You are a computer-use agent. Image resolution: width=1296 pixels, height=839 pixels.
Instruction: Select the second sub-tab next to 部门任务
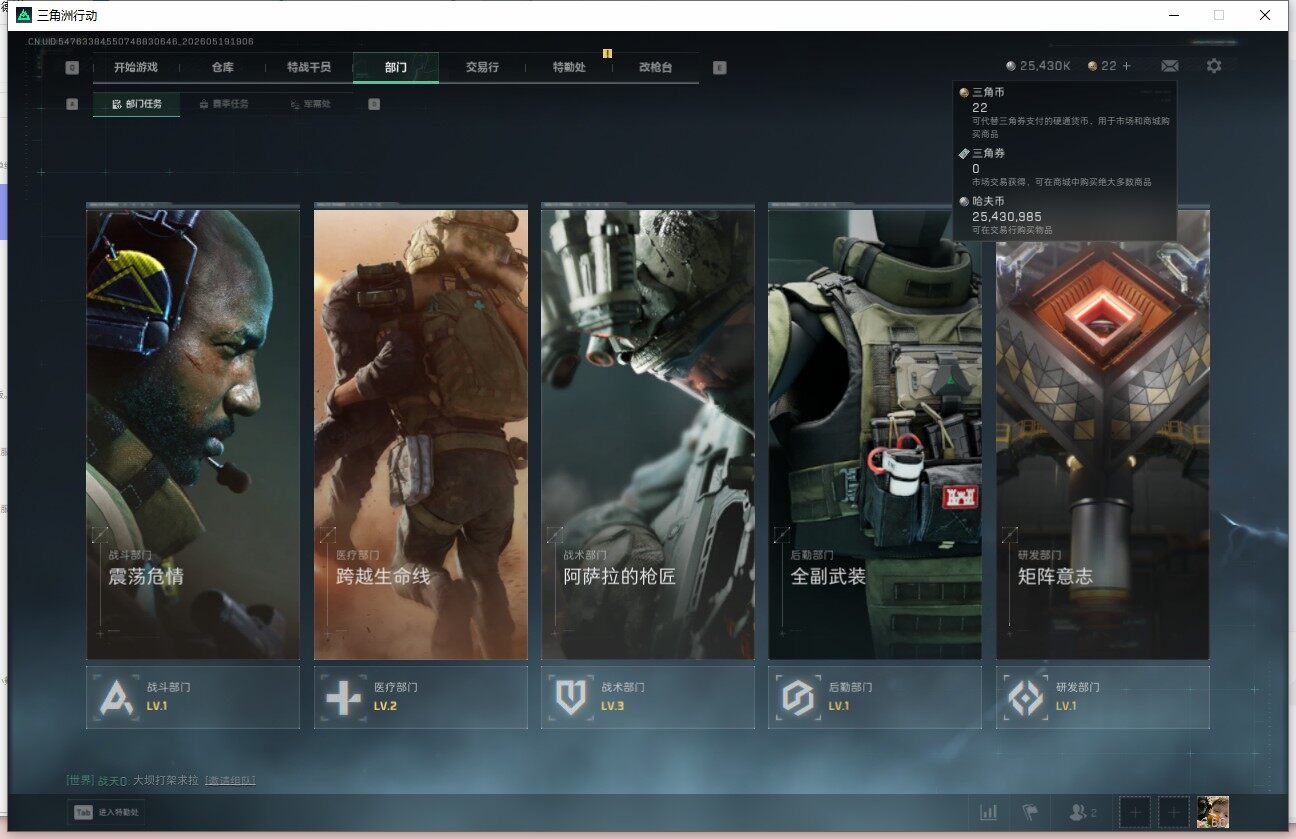tap(224, 104)
